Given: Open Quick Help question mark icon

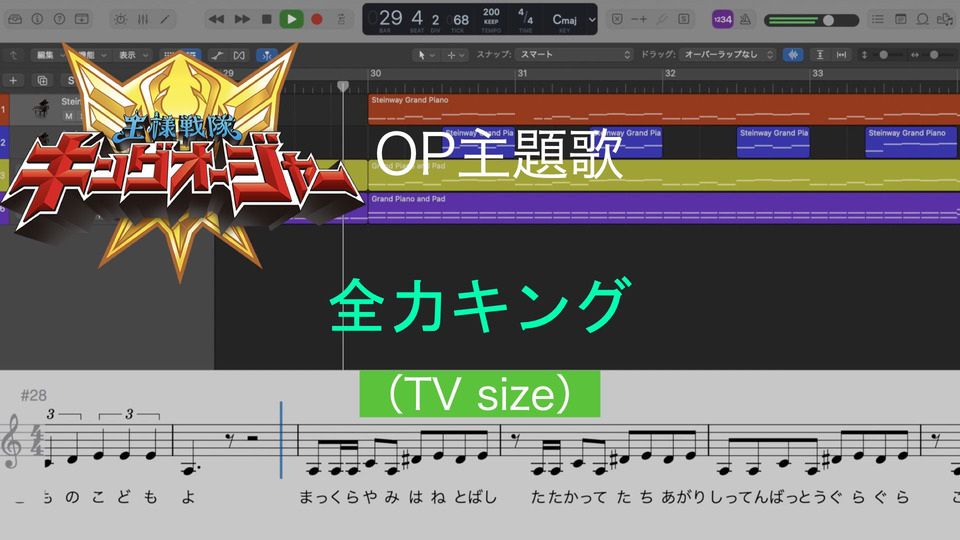Looking at the screenshot, I should (x=59, y=19).
